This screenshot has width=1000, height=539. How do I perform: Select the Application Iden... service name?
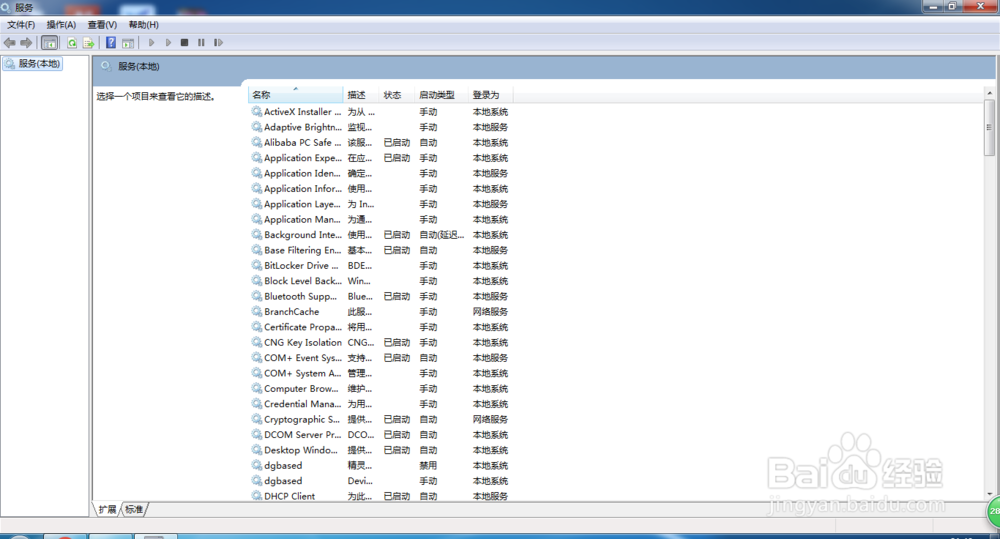coord(302,173)
